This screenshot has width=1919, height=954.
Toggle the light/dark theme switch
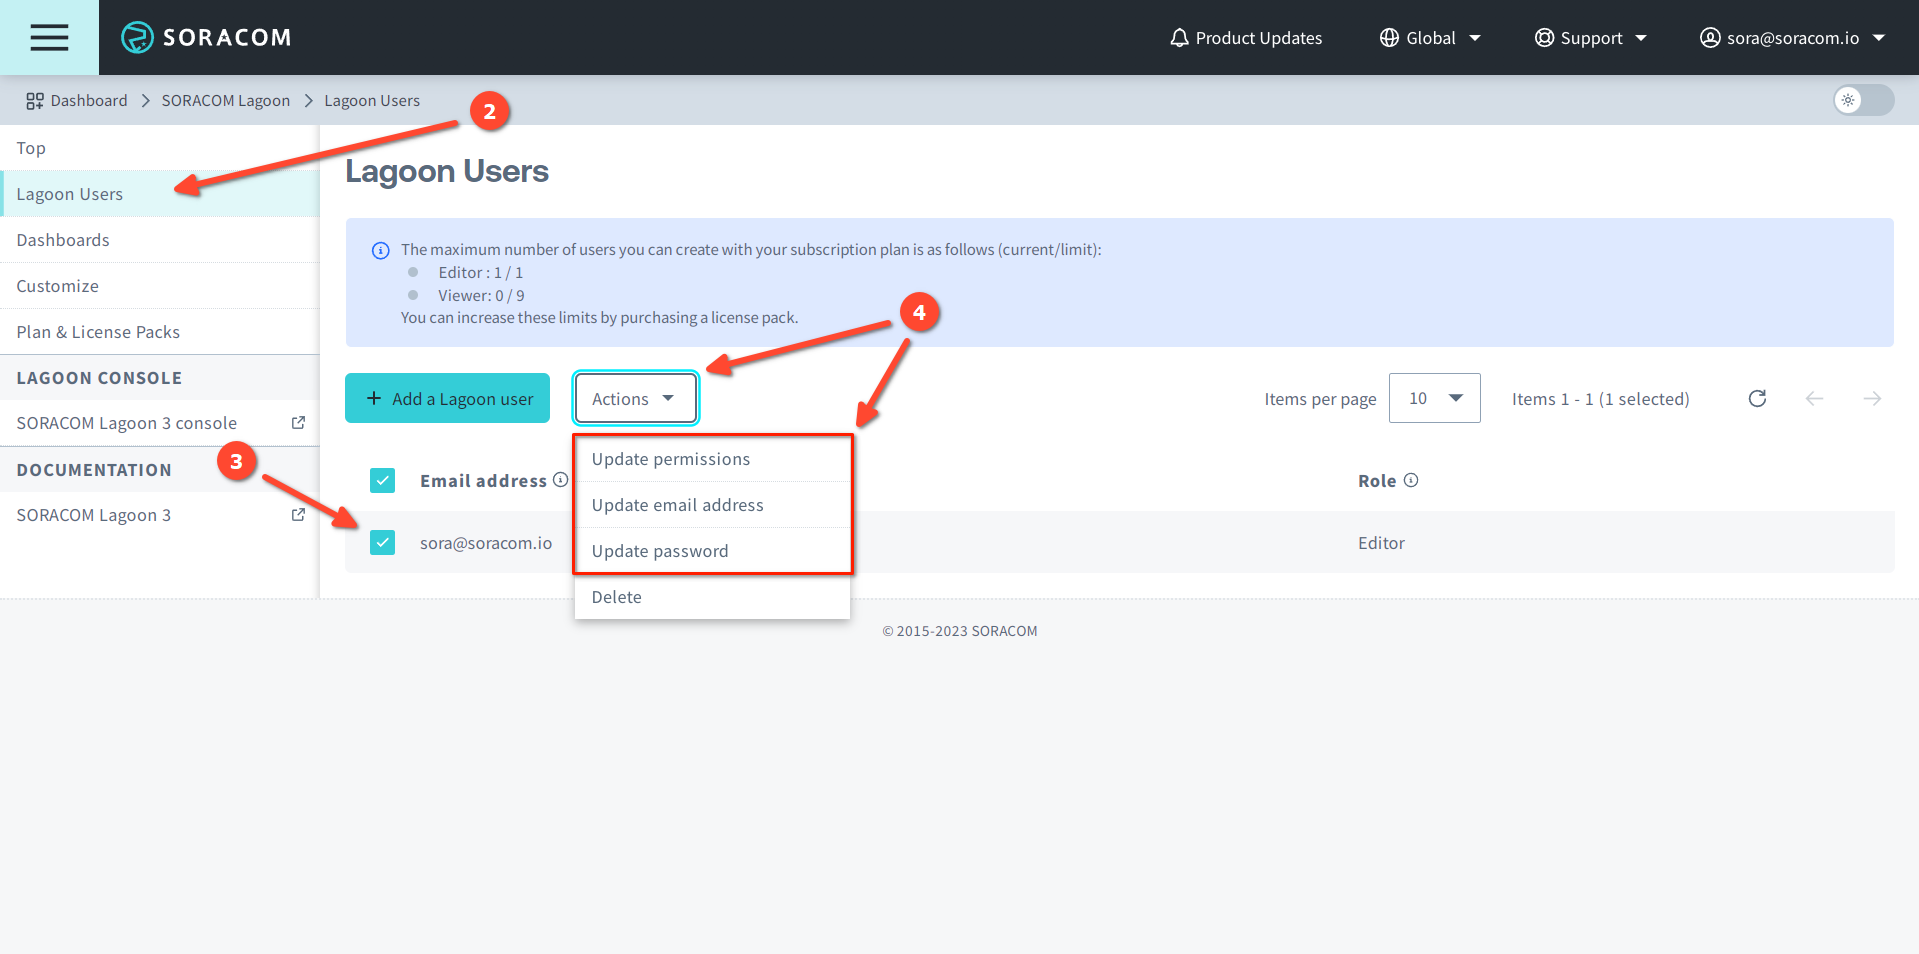(1862, 100)
